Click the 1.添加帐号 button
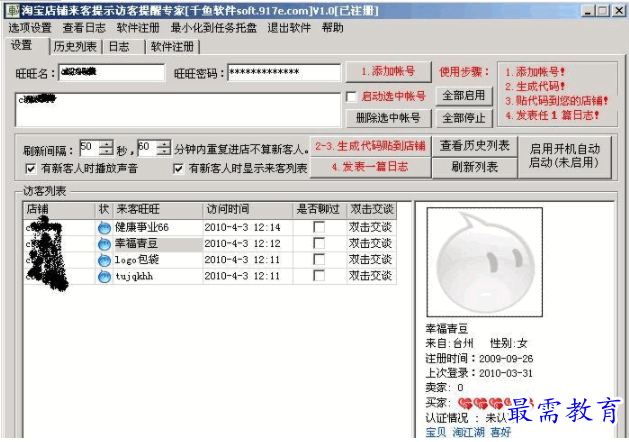The height and width of the screenshot is (442, 629). (388, 72)
